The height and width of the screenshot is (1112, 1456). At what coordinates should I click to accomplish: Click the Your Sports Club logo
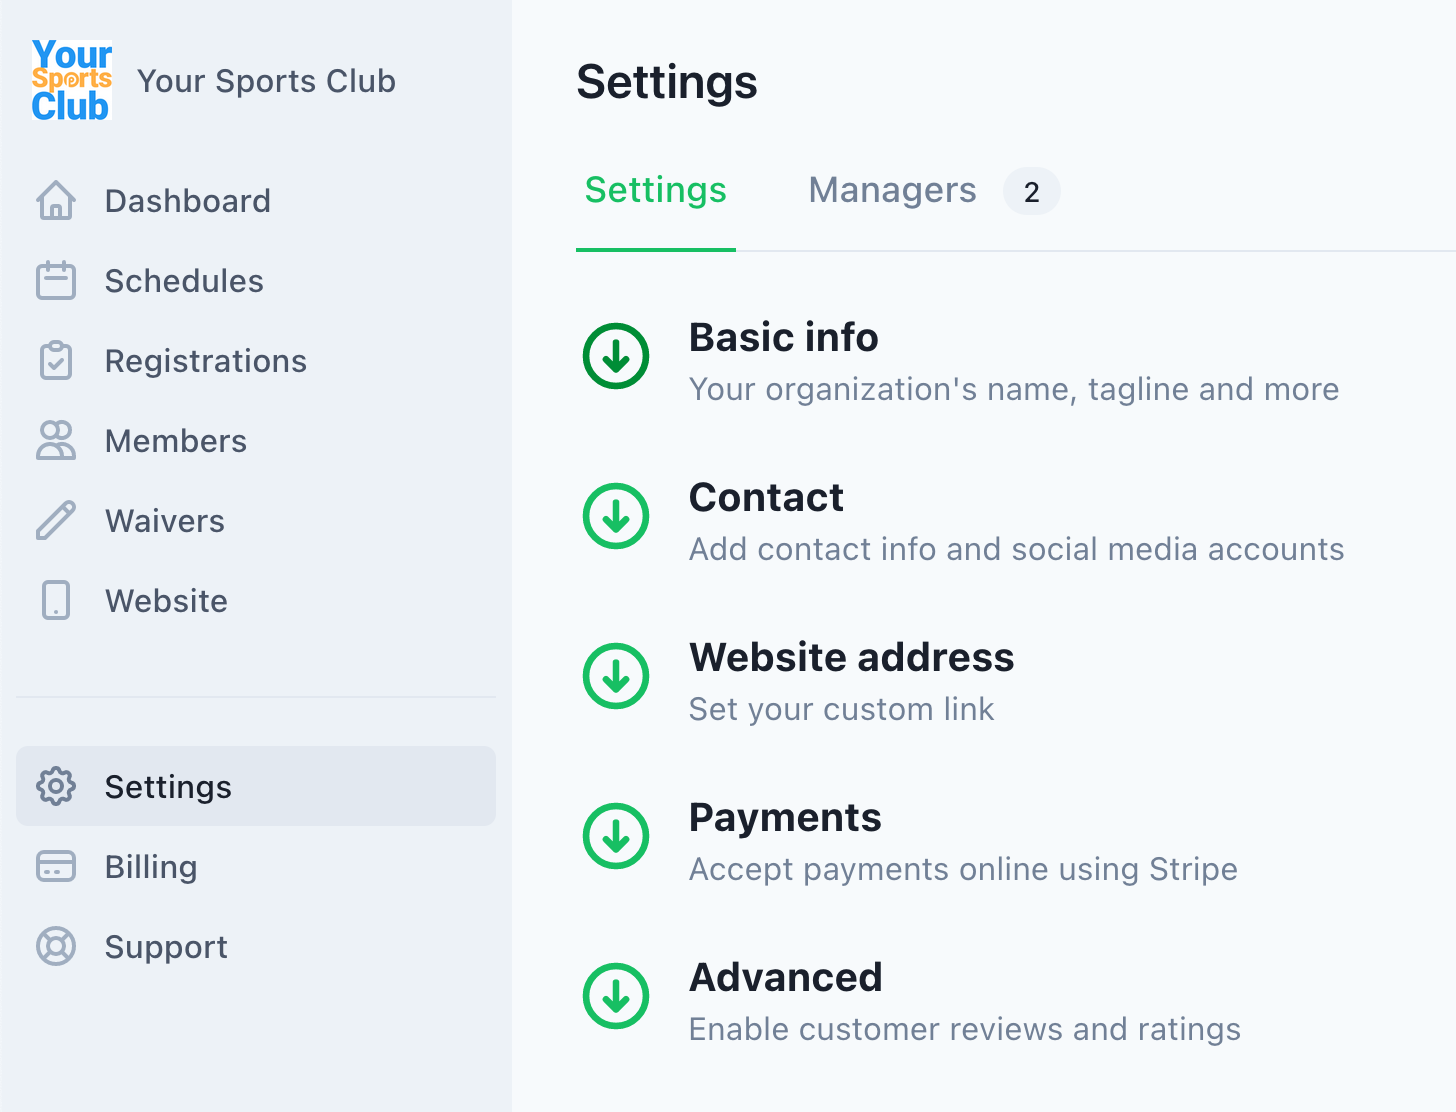[71, 80]
